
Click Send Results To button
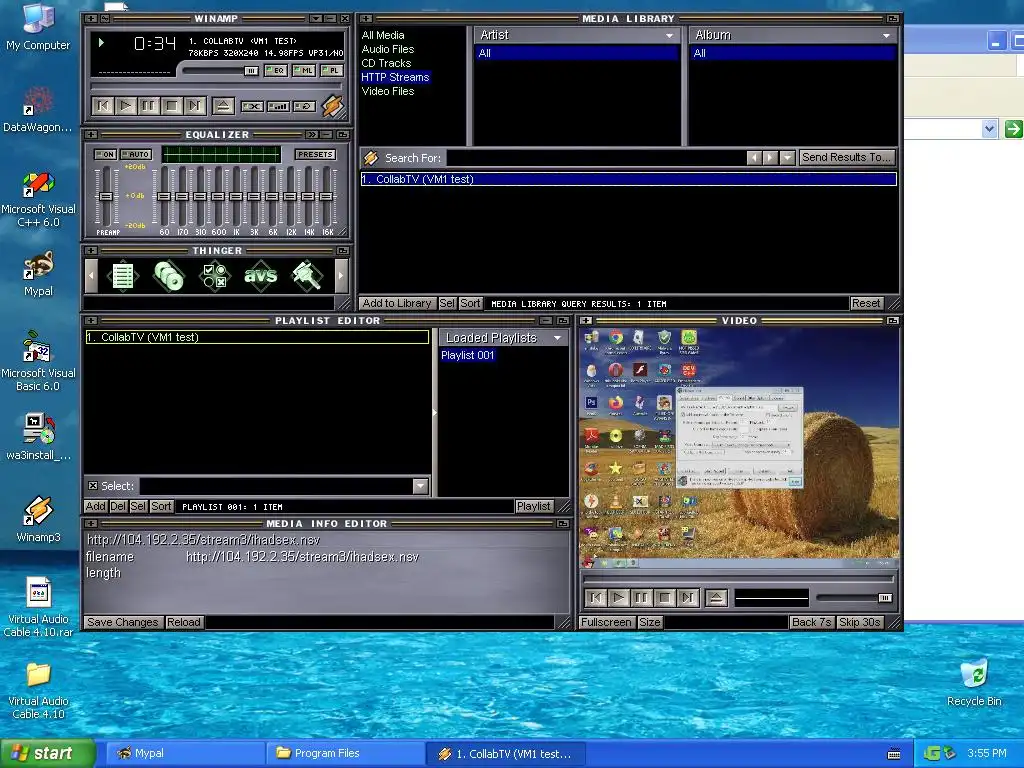pyautogui.click(x=846, y=157)
